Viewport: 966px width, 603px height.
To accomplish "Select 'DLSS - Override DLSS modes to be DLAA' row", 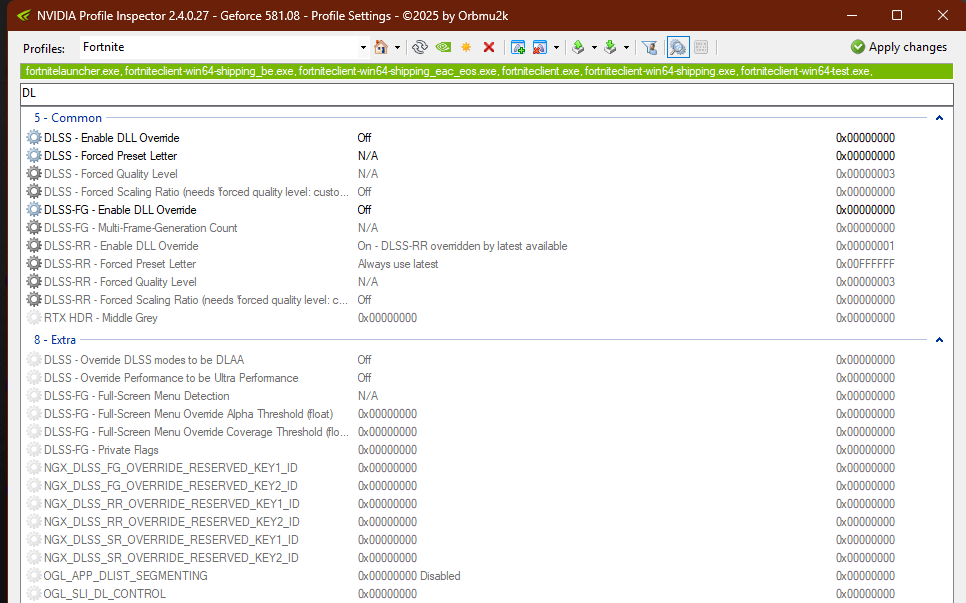I will click(x=487, y=360).
